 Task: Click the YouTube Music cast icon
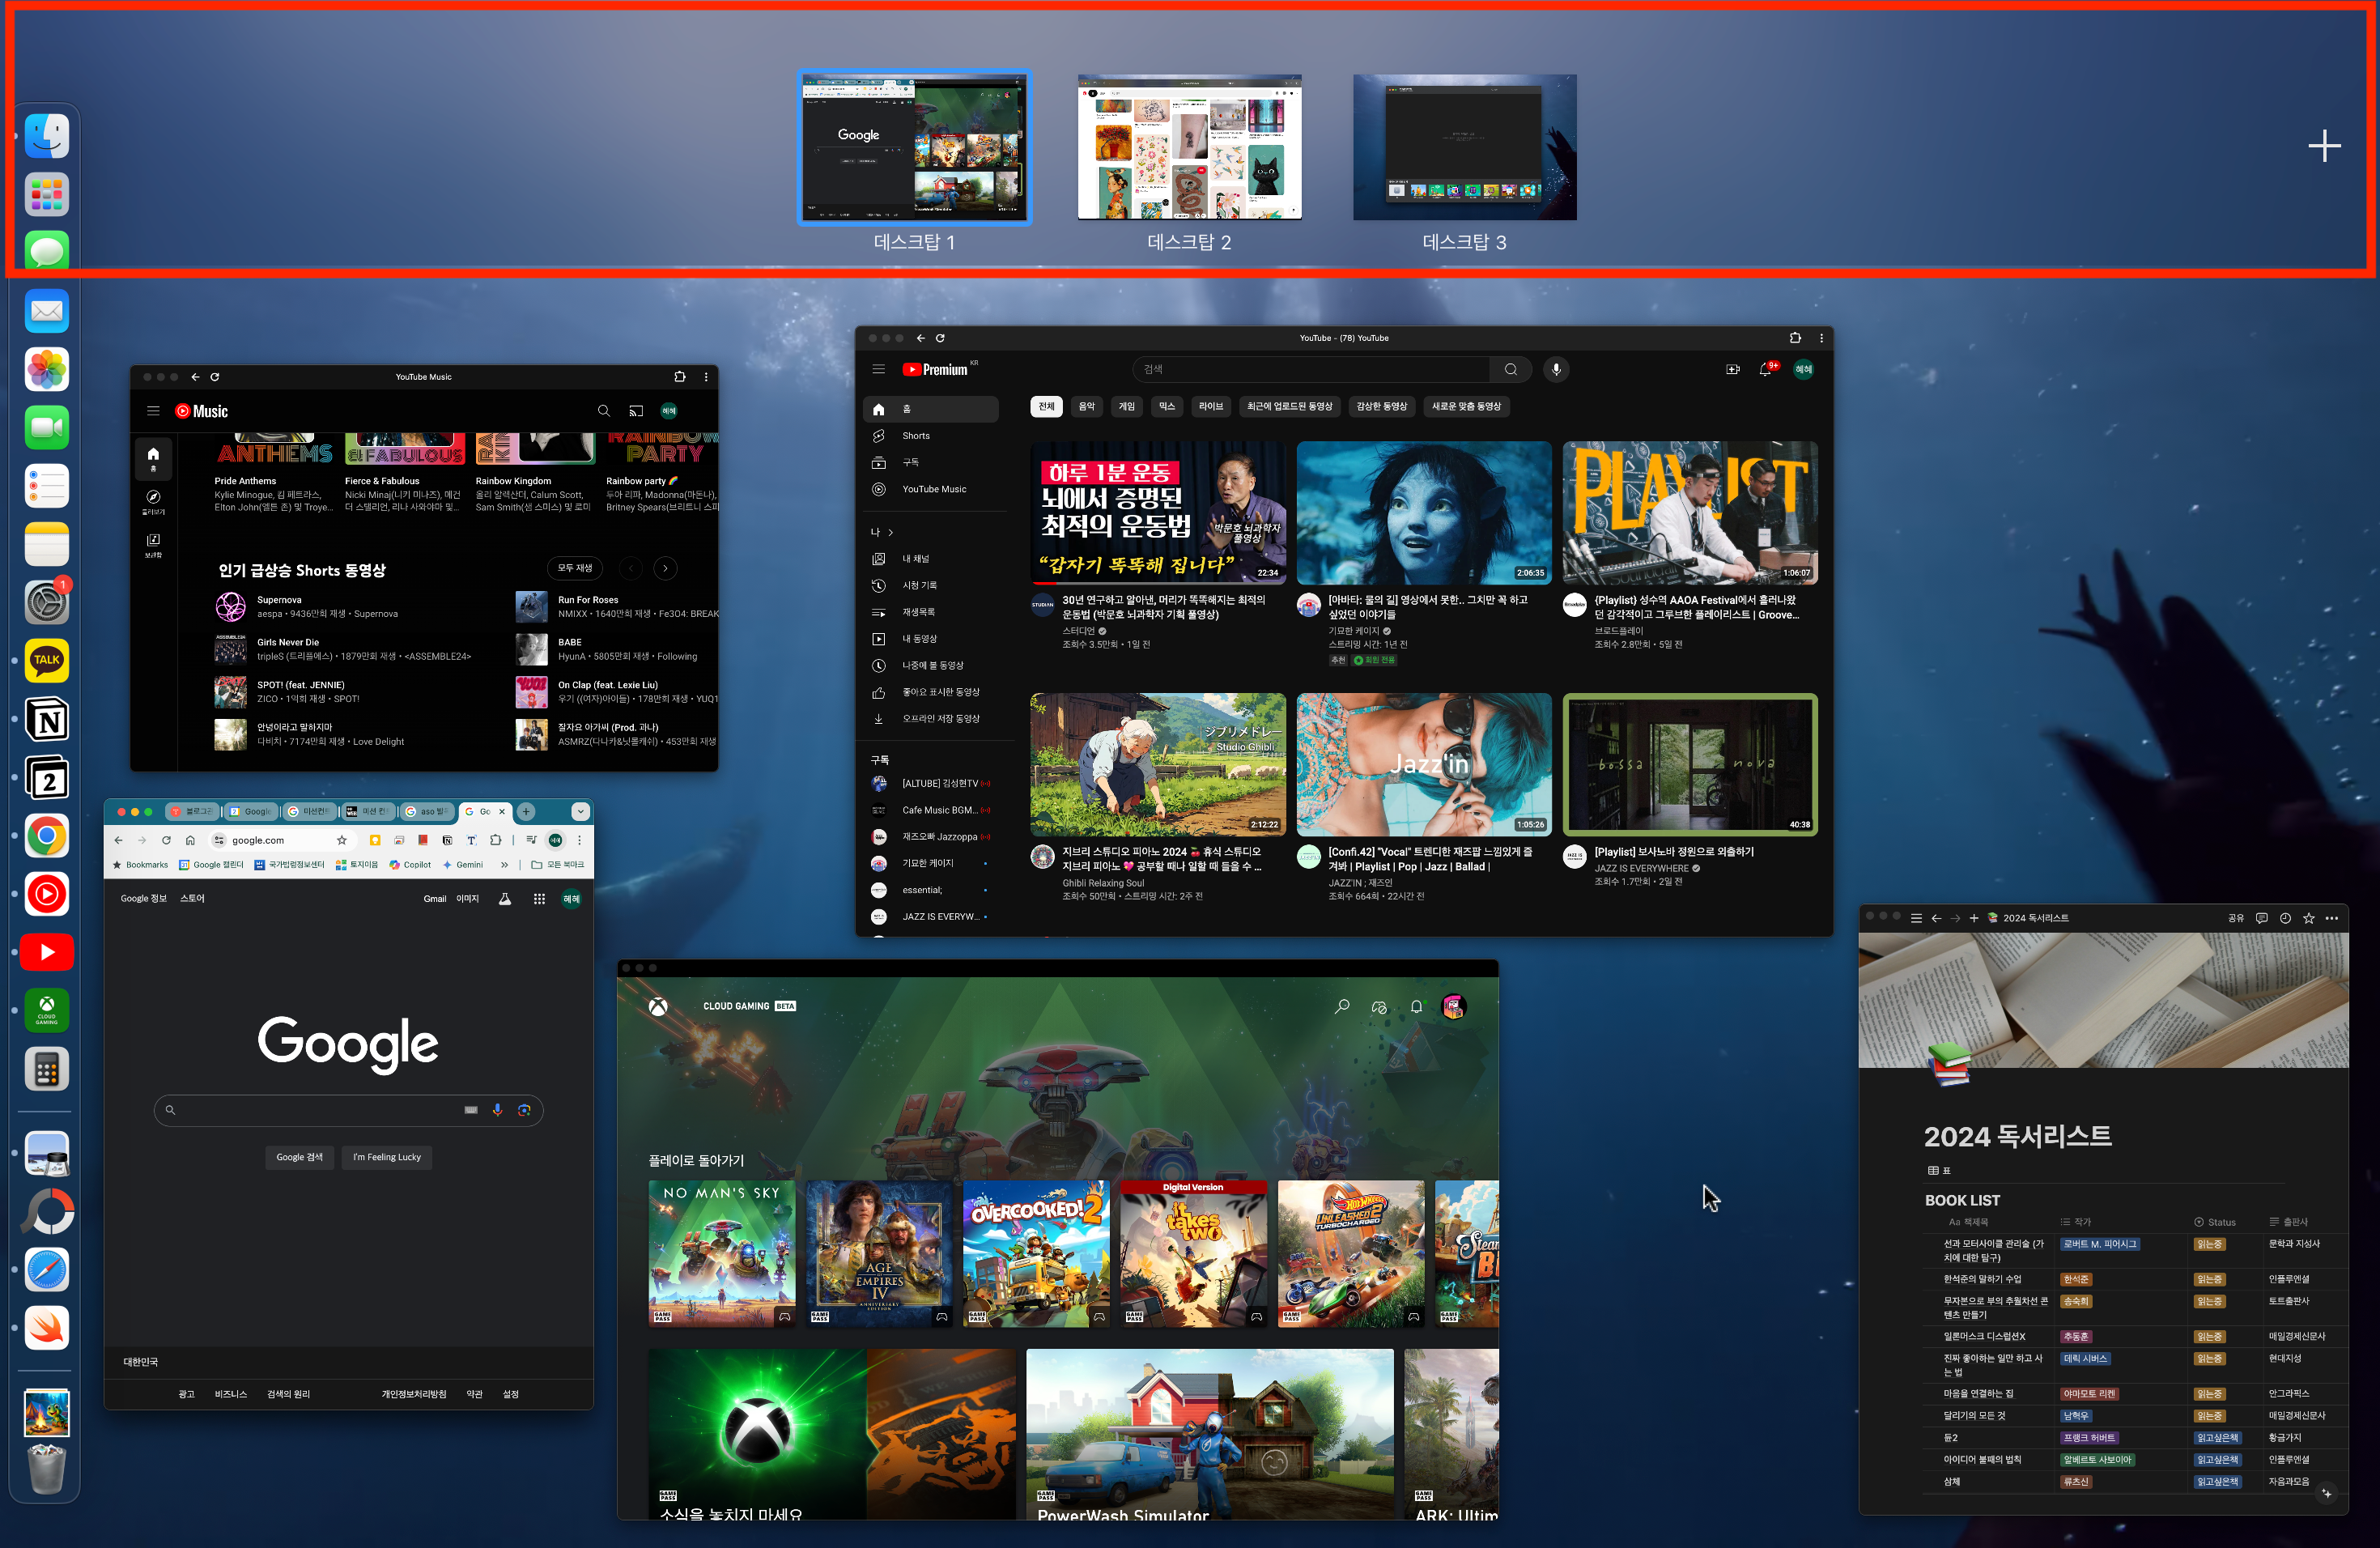636,411
